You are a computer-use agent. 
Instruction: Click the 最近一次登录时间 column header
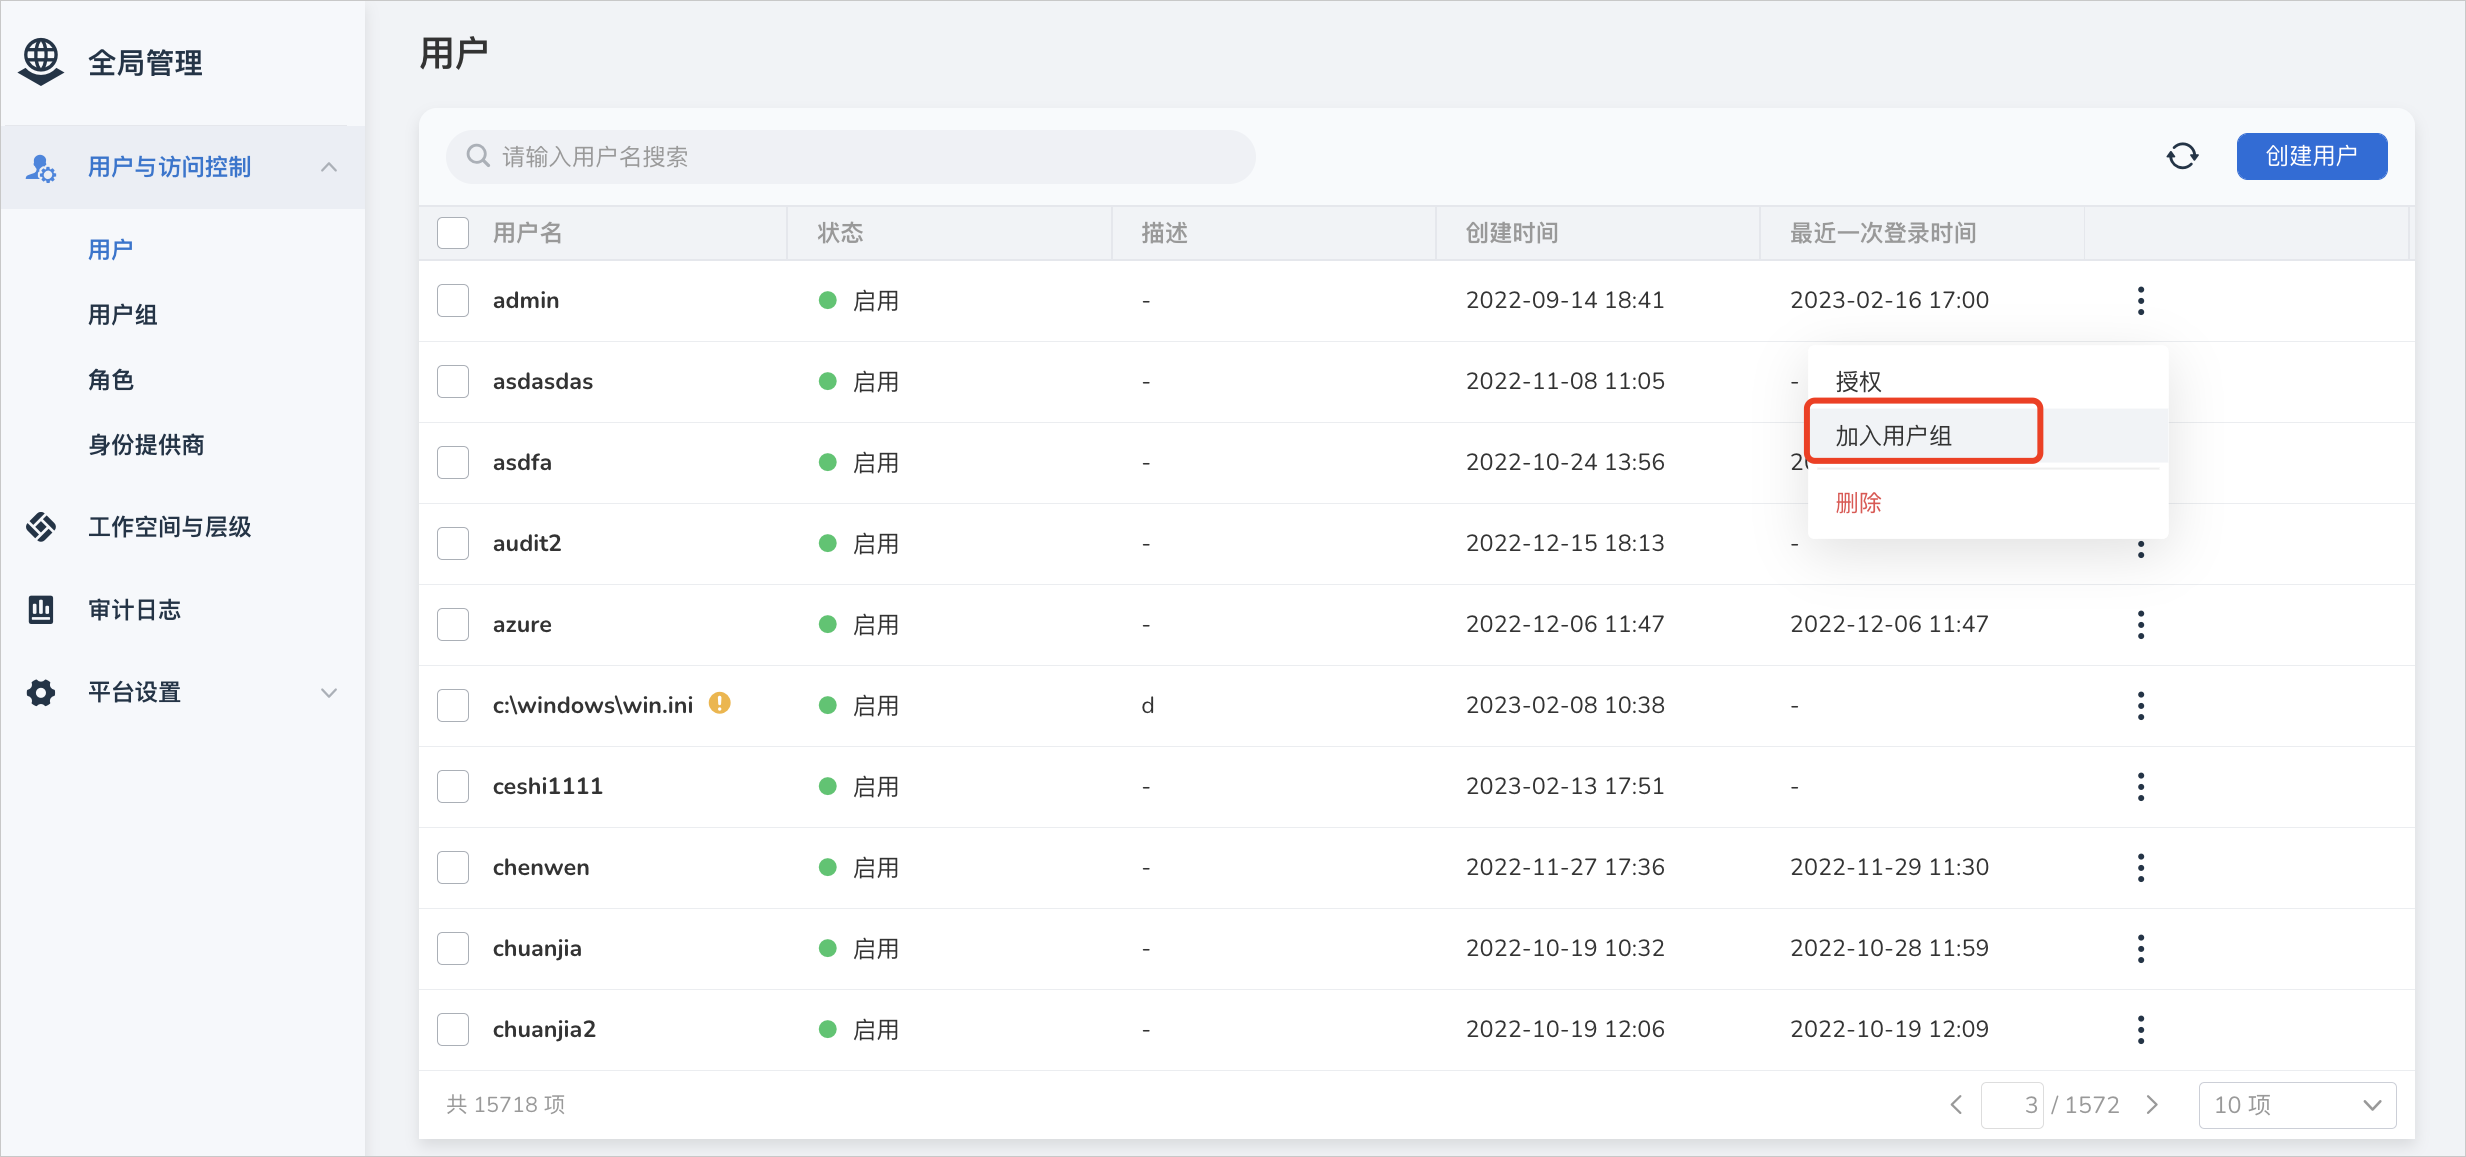click(1883, 233)
